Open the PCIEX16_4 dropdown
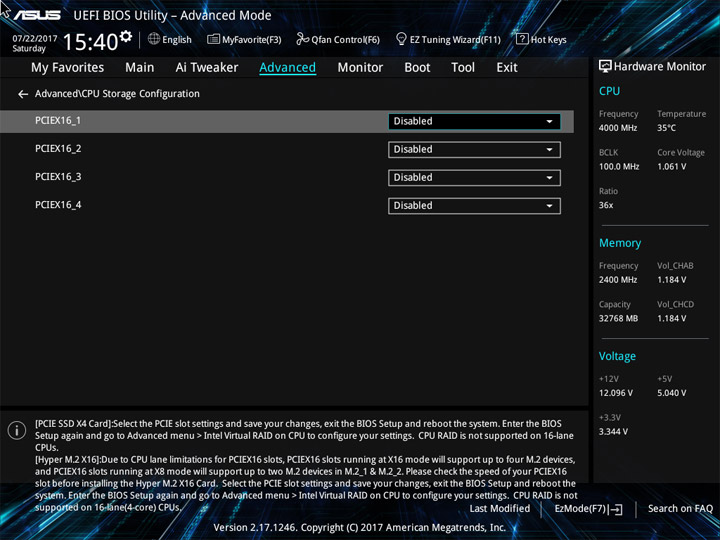720x540 pixels. (474, 206)
